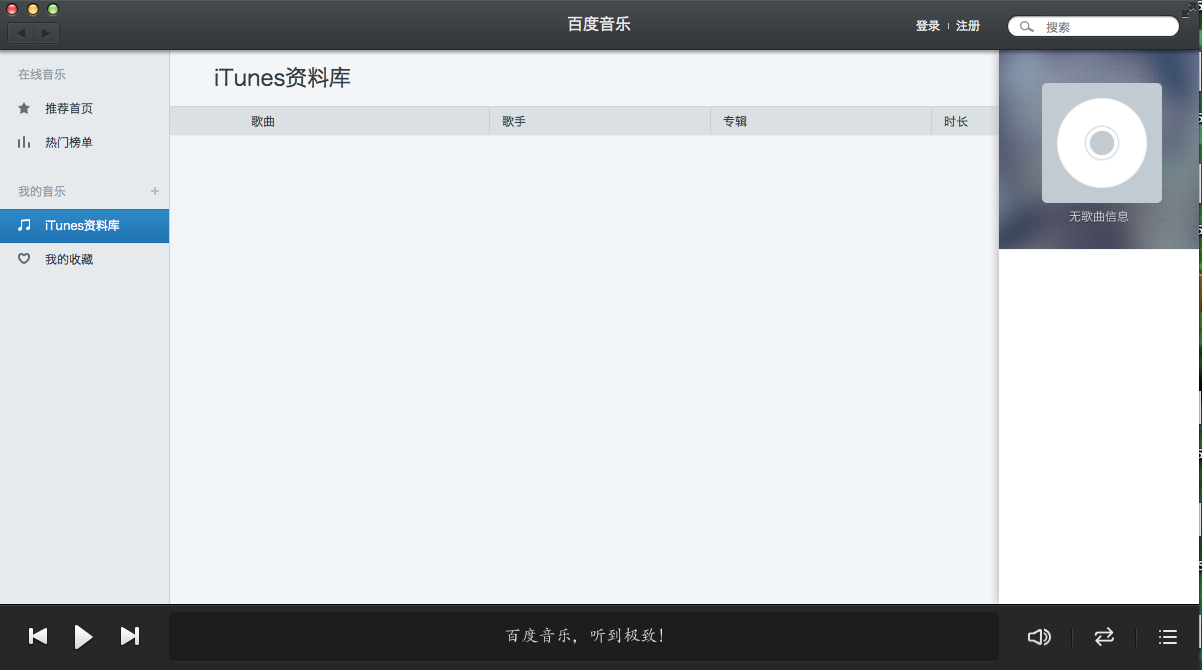Select iTunes资料库 in the sidebar
1202x670 pixels.
click(82, 226)
